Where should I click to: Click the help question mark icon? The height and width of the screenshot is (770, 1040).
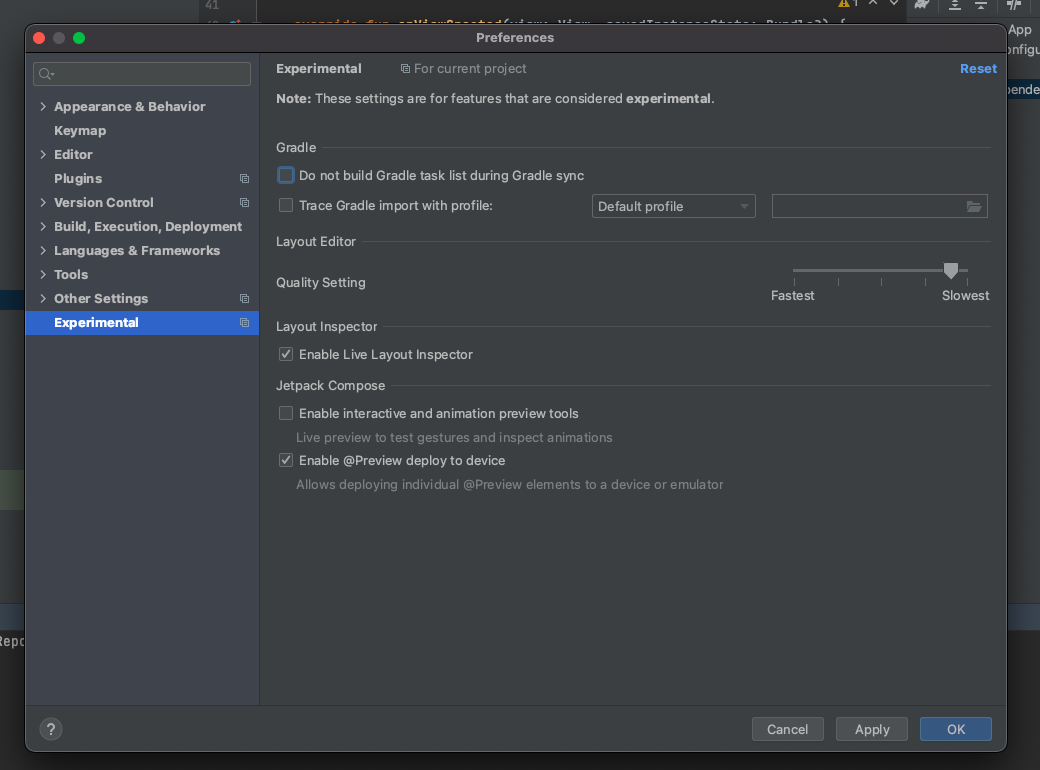51,729
